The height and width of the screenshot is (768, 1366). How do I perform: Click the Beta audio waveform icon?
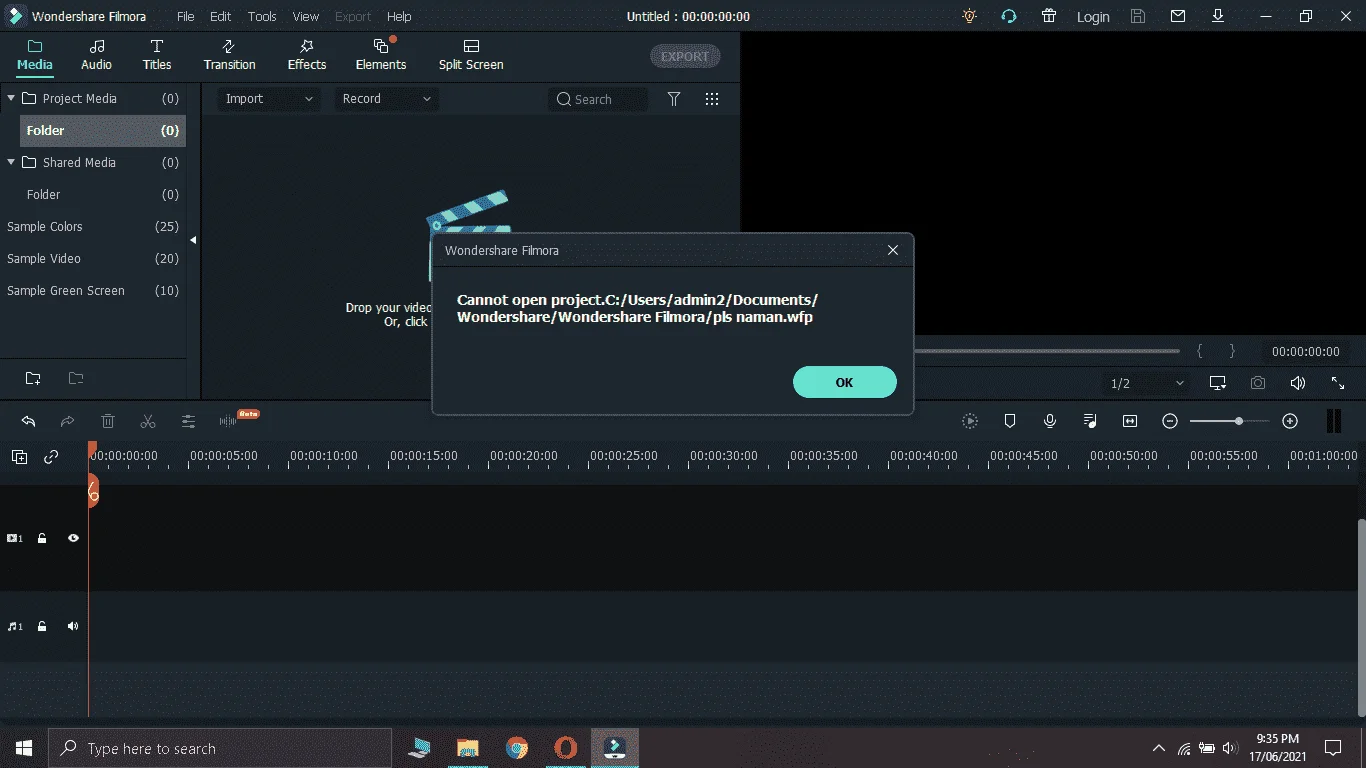coord(229,421)
